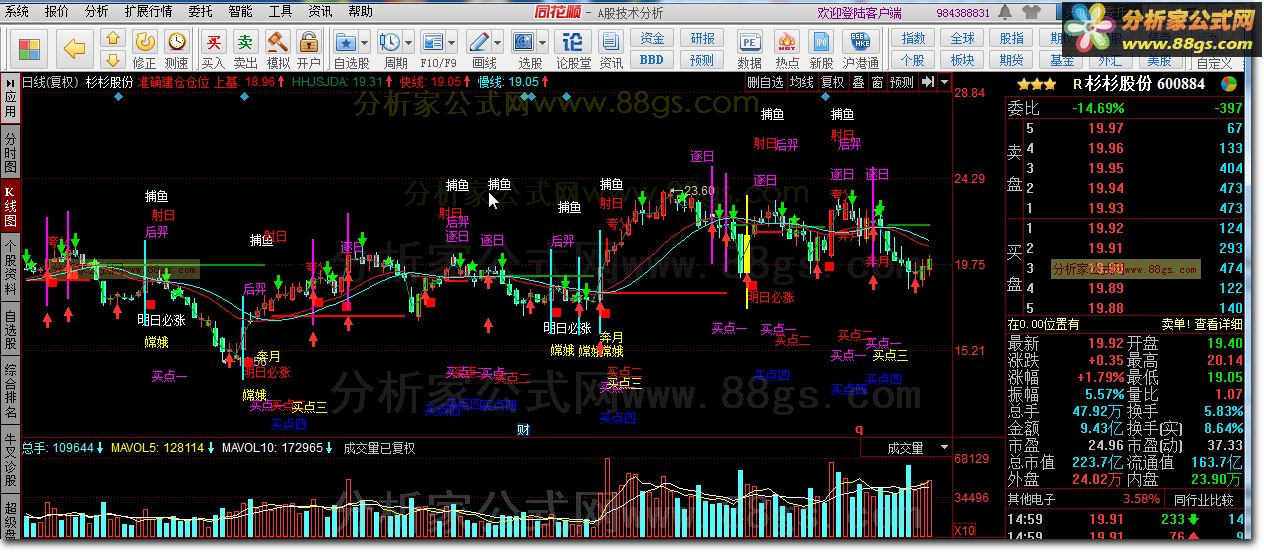1264x552 pixels.
Task: Open the 自选股 favorites folder icon
Action: (346, 41)
